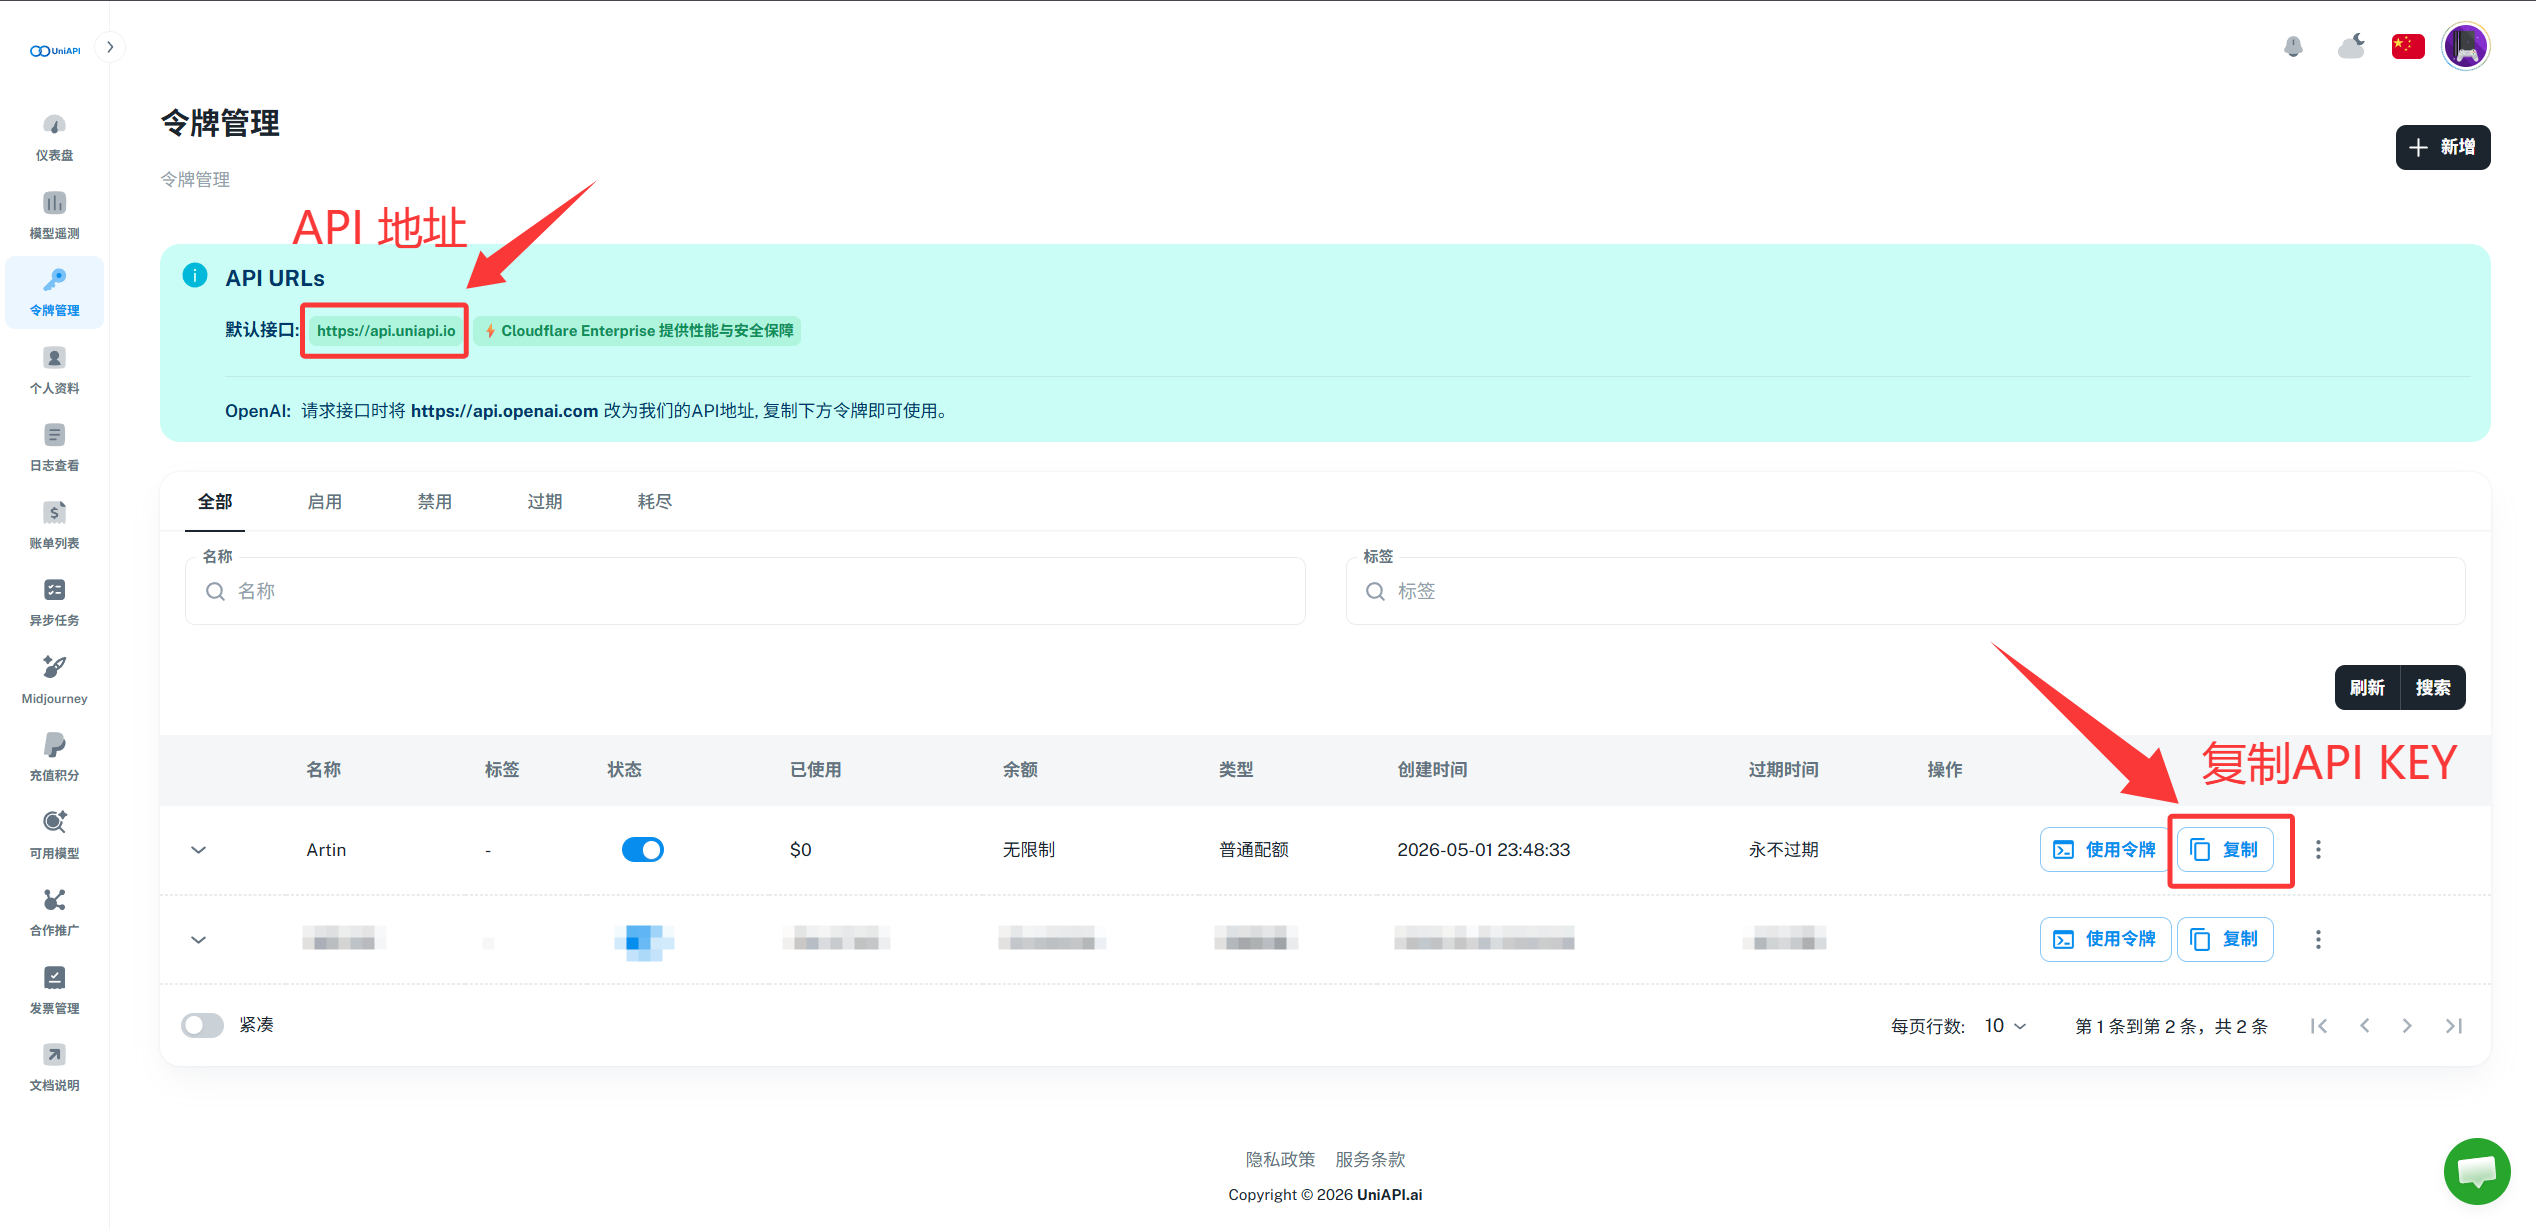Click the 搜索 search button
2536x1230 pixels.
[2433, 688]
